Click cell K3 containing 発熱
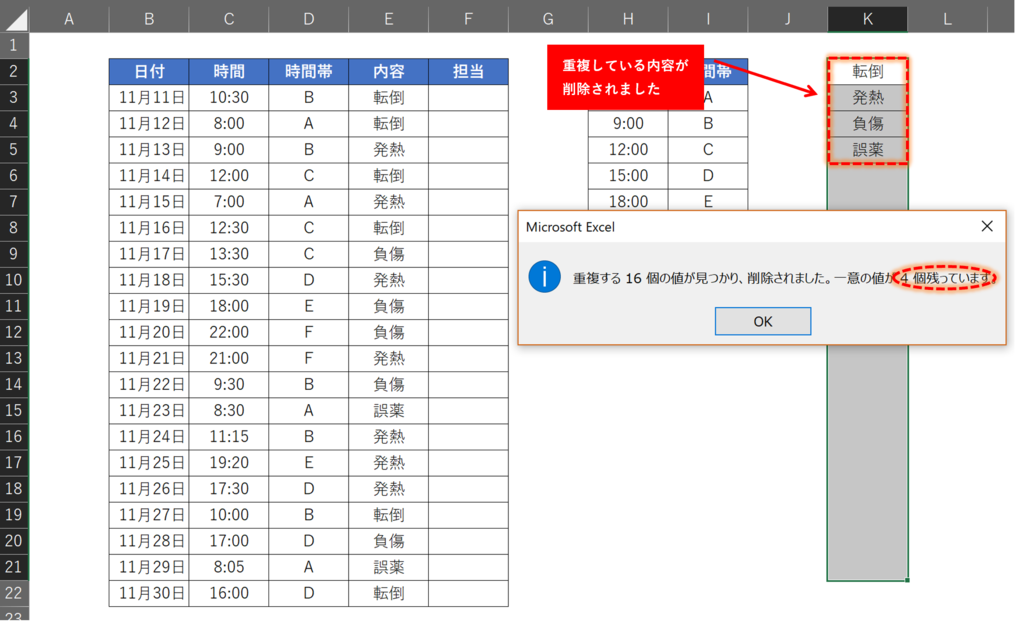The width and height of the screenshot is (1024, 624). 867,98
